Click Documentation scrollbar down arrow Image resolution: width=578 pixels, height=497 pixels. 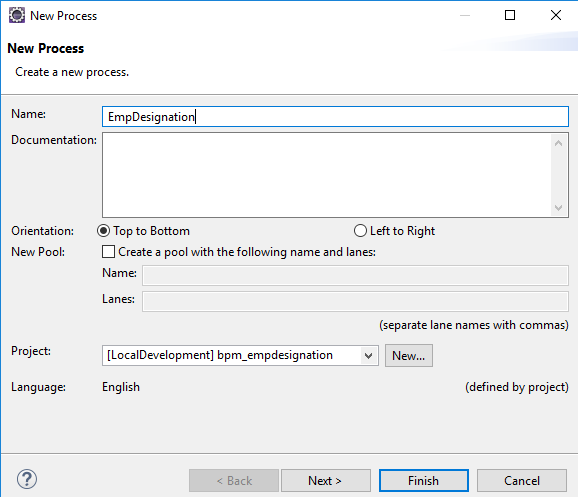[558, 208]
